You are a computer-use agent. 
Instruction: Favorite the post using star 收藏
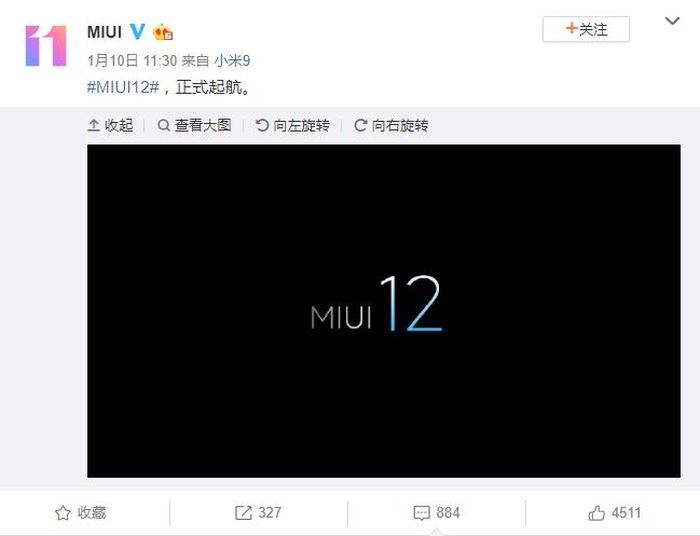point(81,512)
